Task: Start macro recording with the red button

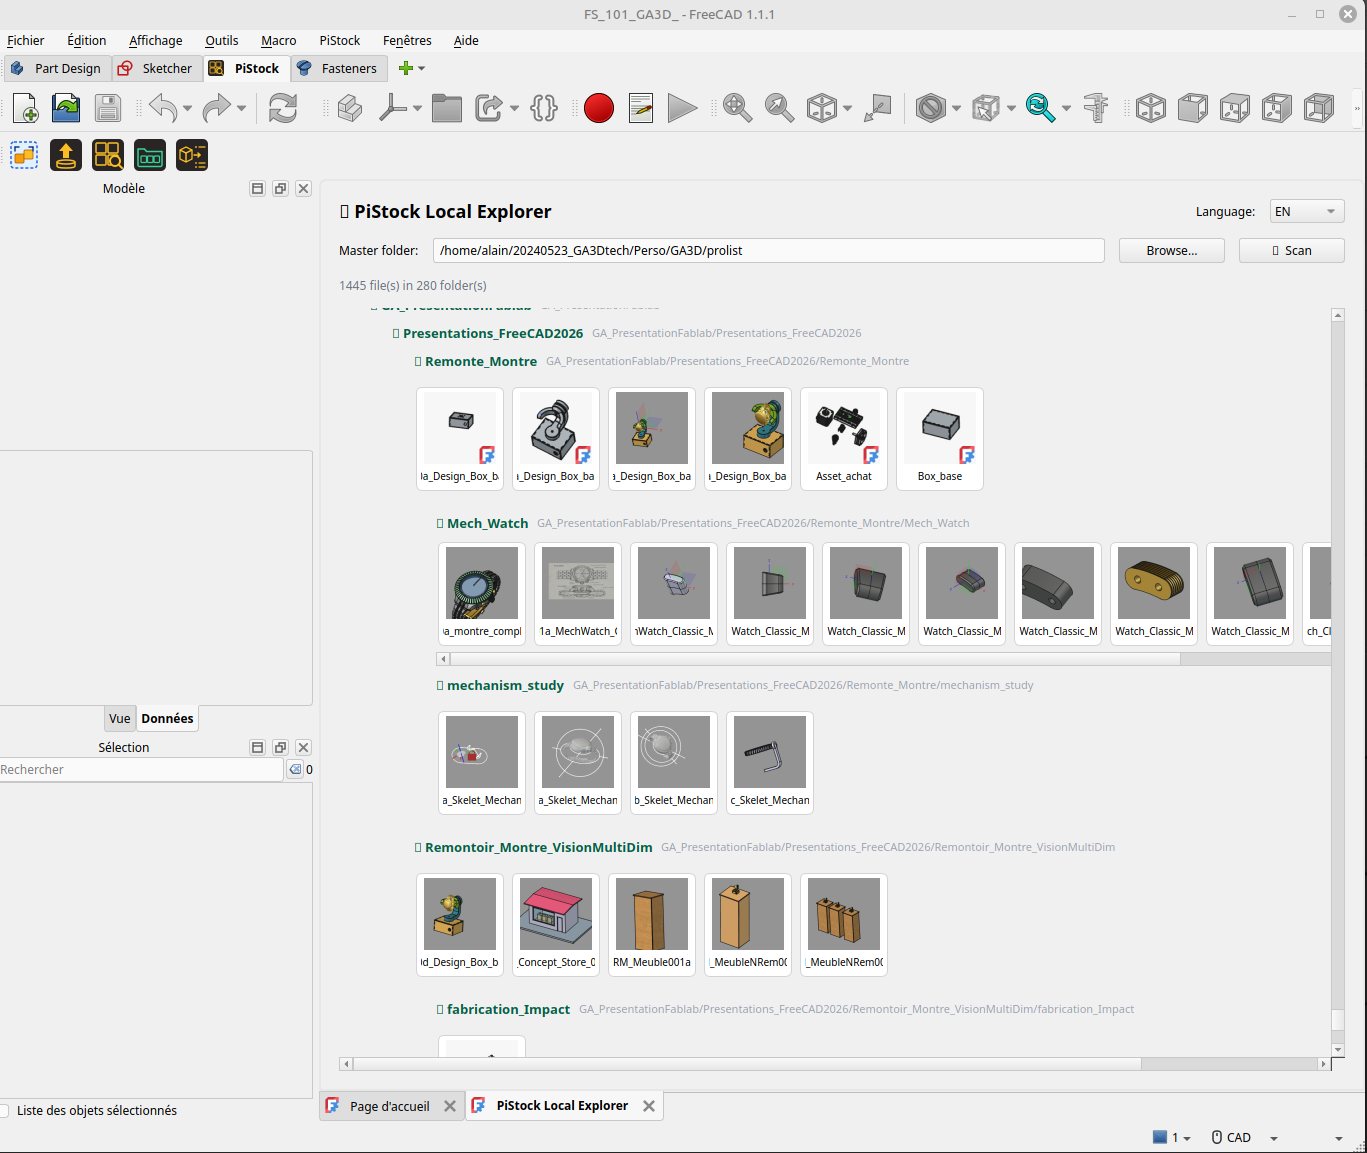Action: pyautogui.click(x=599, y=108)
